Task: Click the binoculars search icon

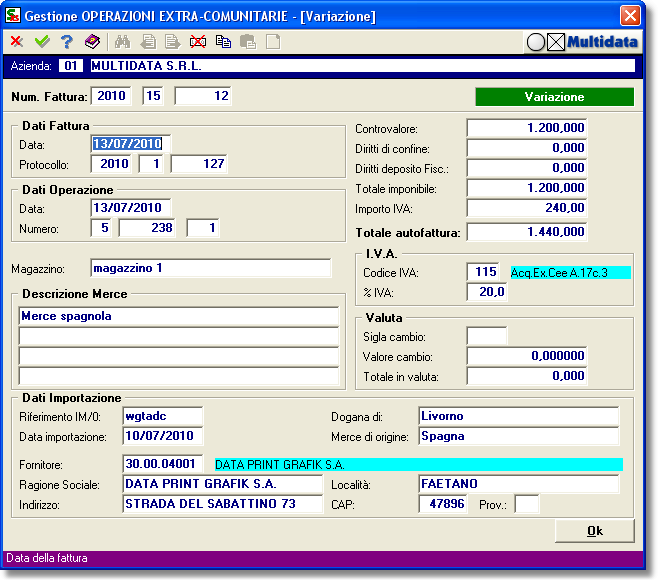Action: [123, 42]
